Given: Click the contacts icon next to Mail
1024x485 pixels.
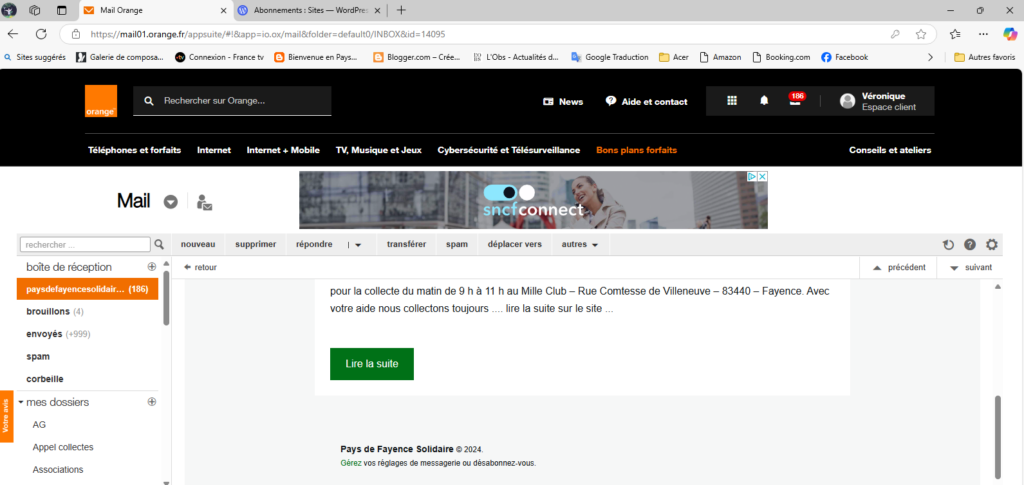Looking at the screenshot, I should click(x=204, y=202).
